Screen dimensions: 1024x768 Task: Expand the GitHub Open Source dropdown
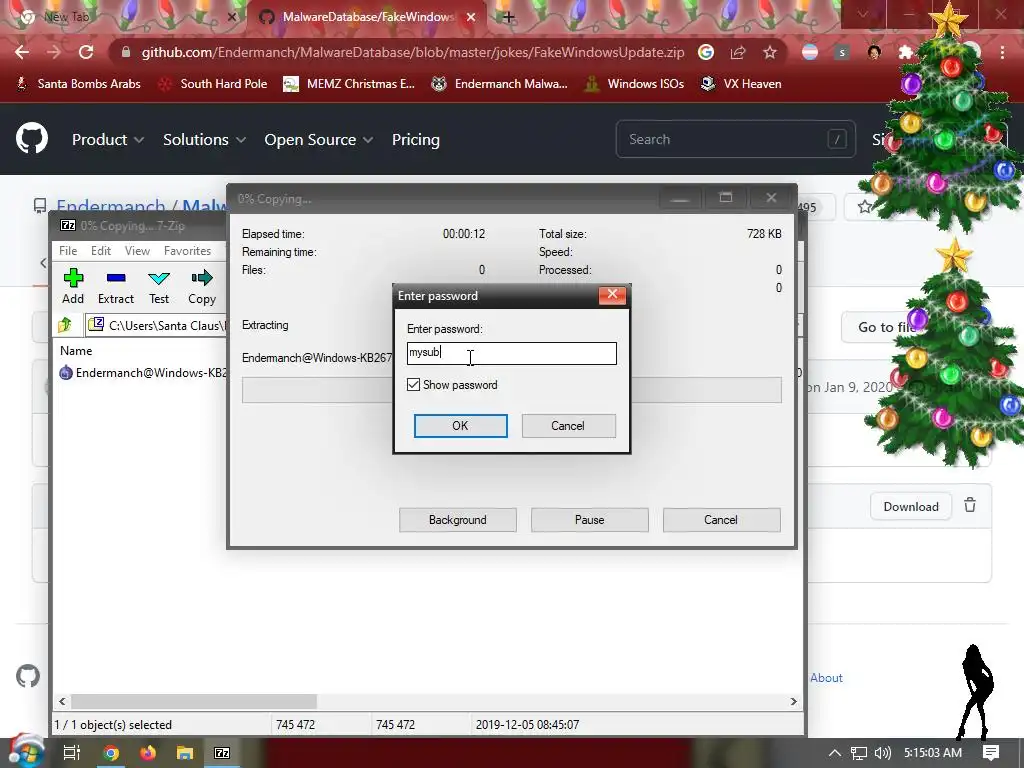coord(319,140)
